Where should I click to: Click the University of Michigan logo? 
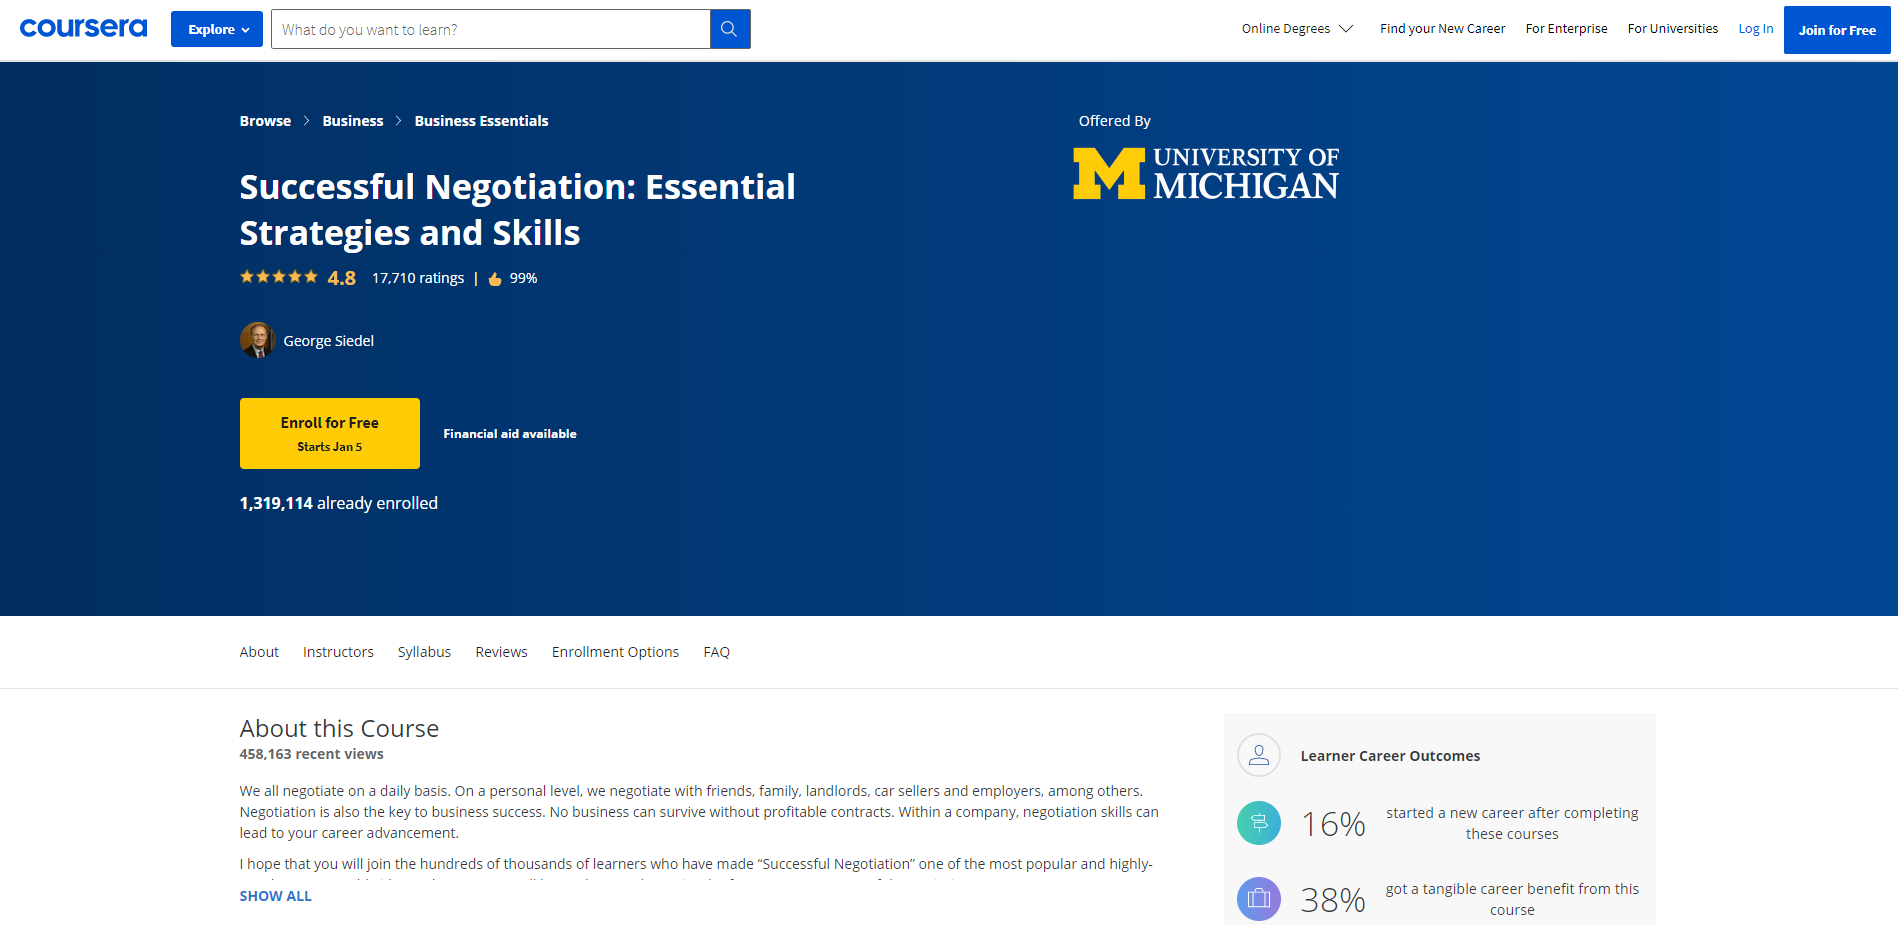(1206, 174)
